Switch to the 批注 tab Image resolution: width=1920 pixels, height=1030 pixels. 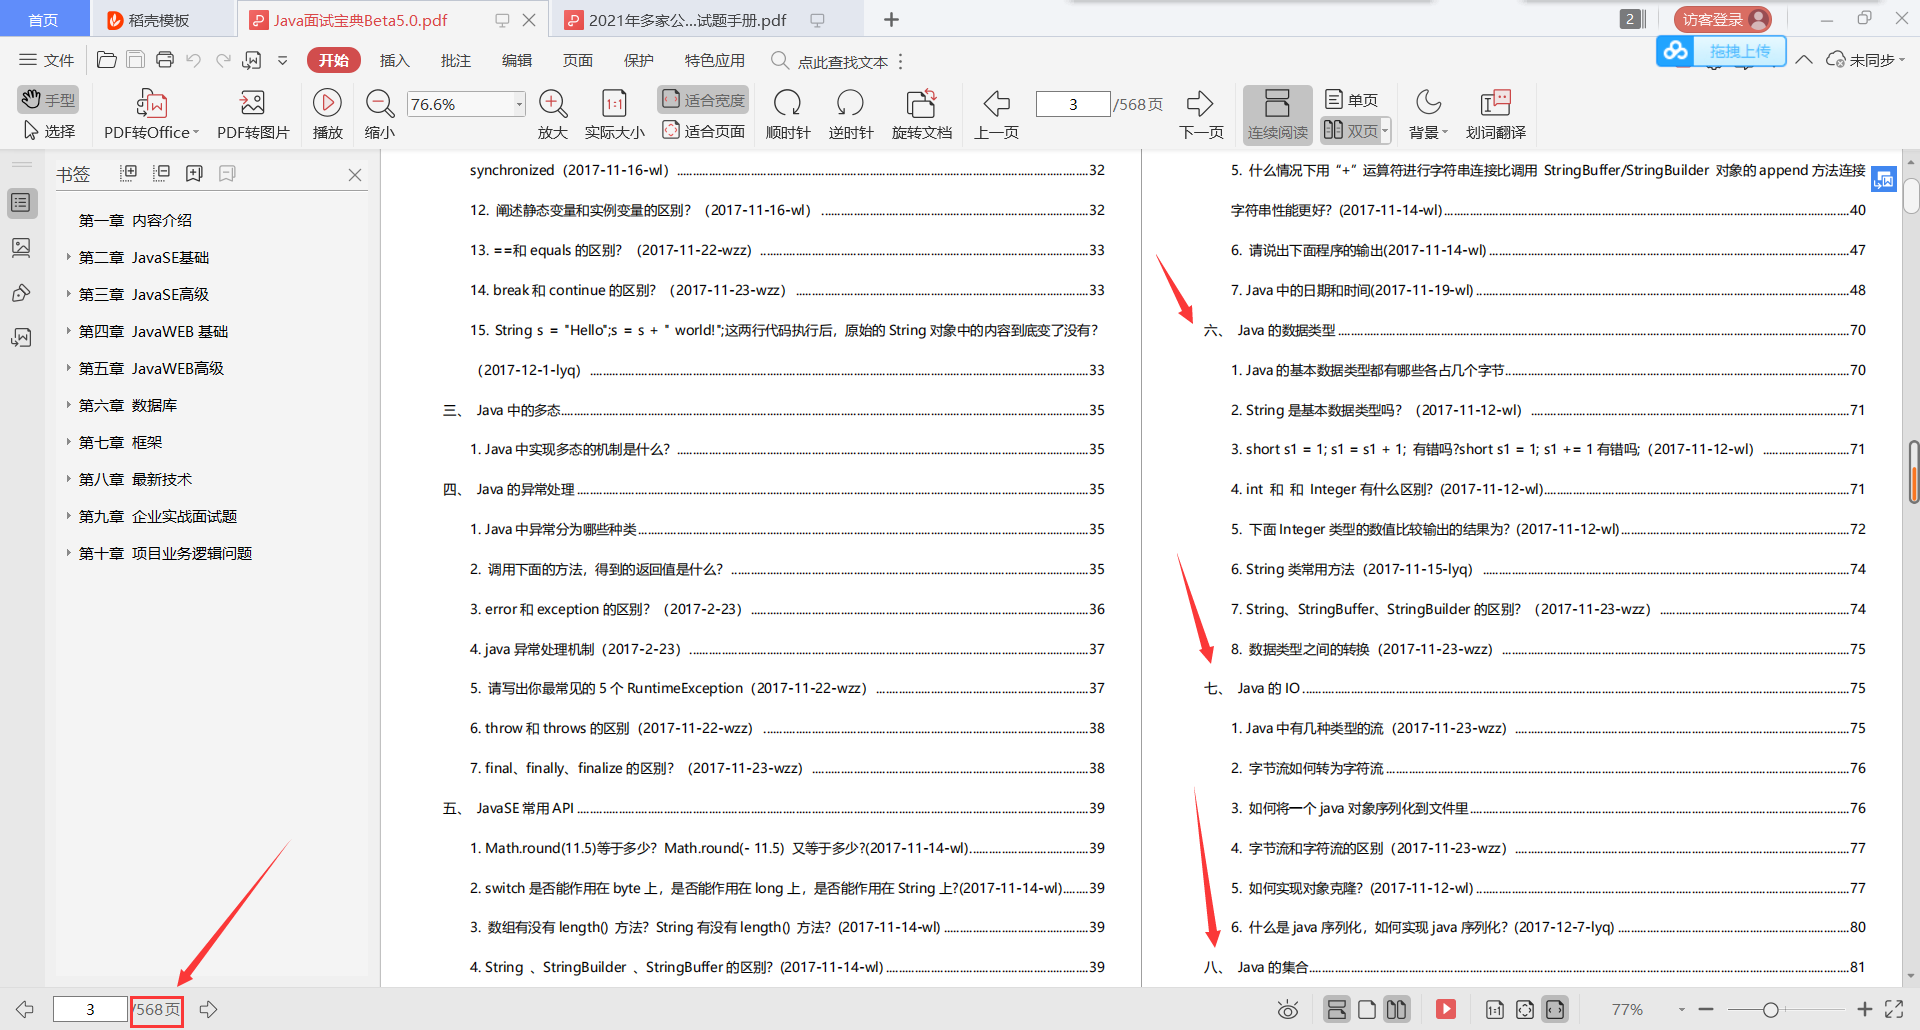456,60
